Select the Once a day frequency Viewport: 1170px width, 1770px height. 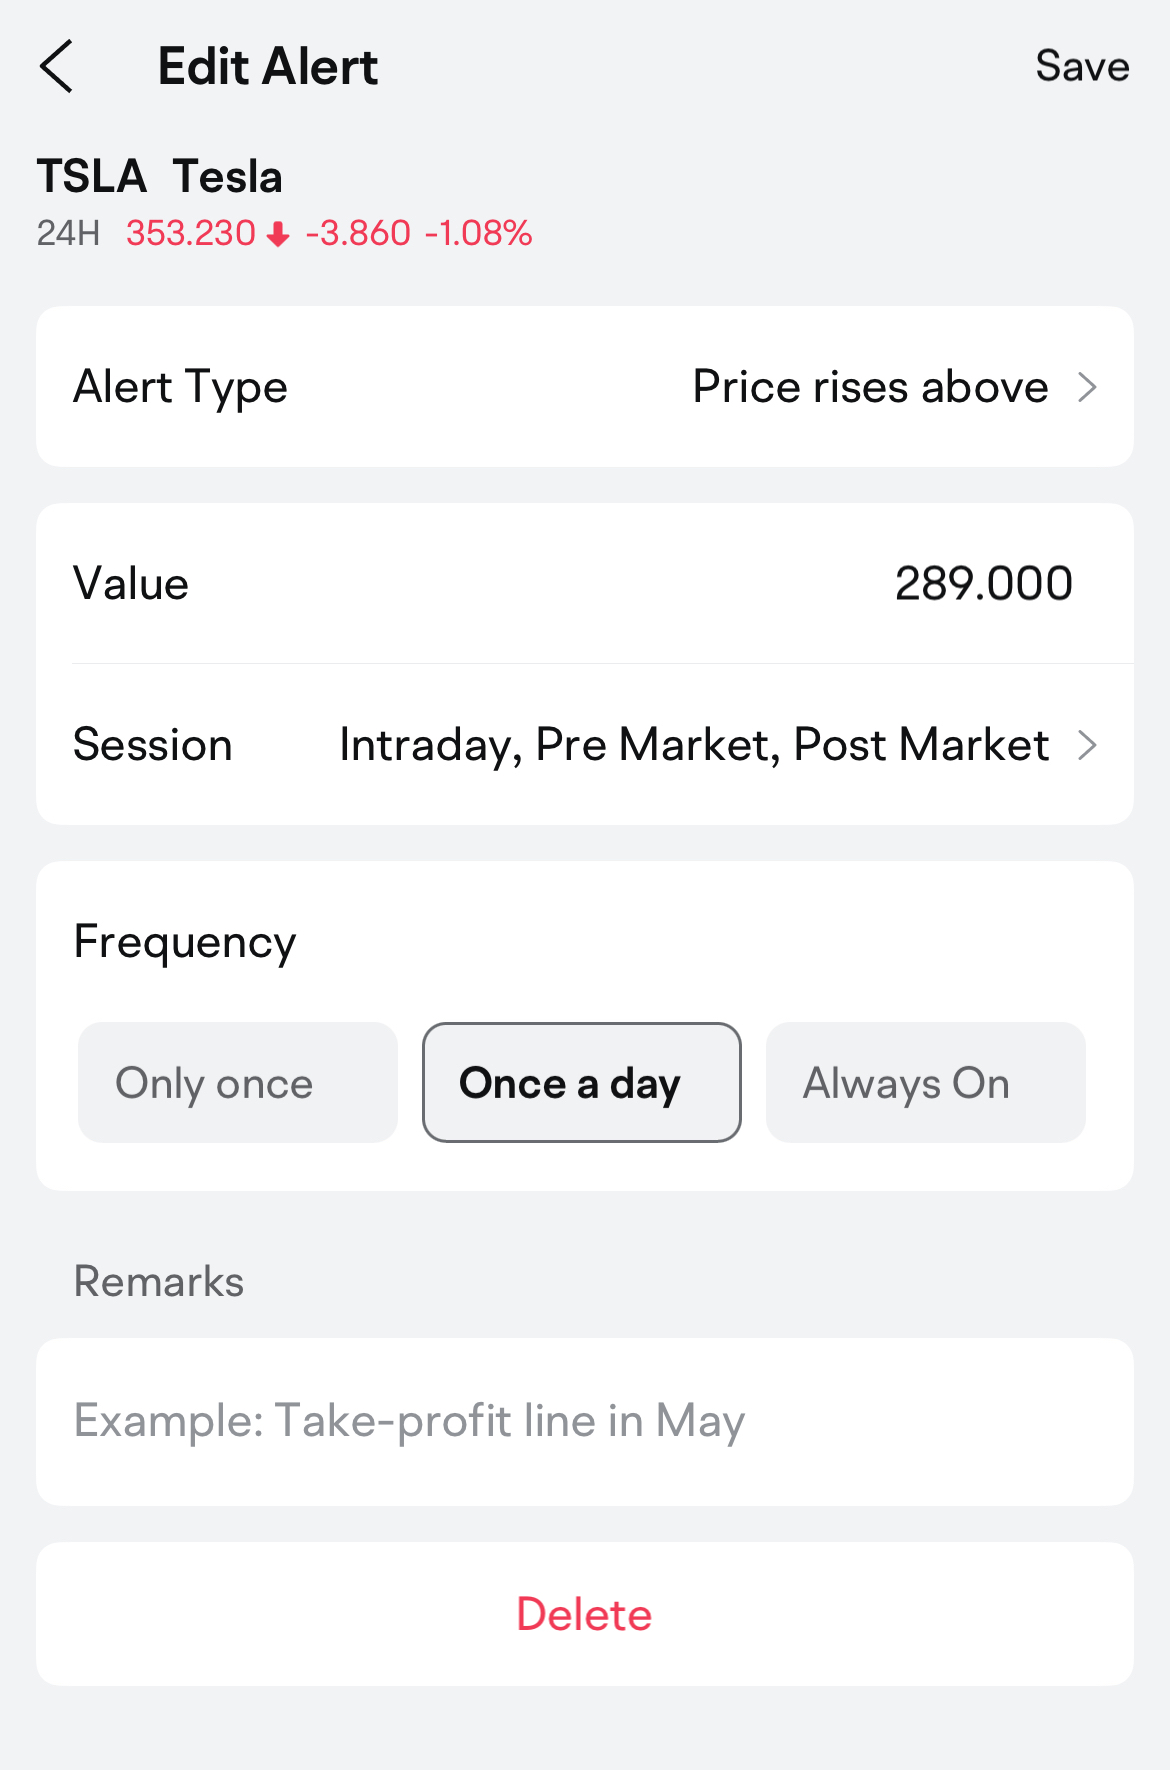click(582, 1082)
